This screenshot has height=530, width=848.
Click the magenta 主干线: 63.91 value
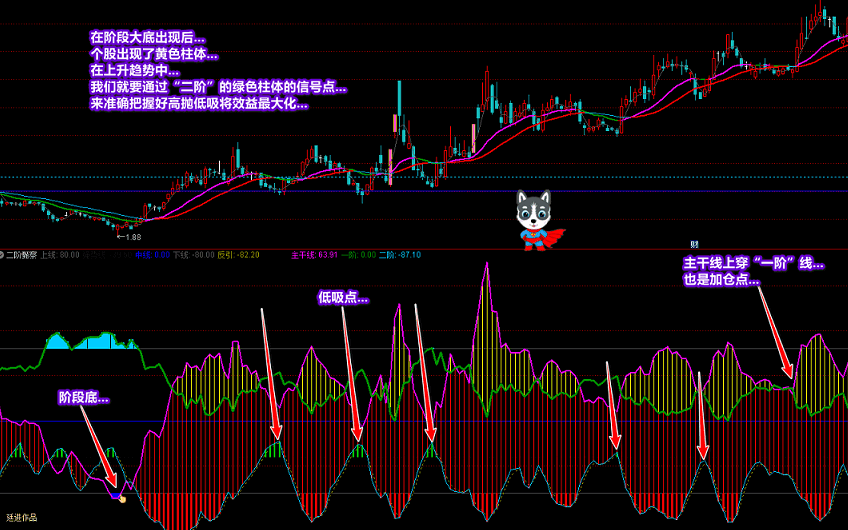(314, 255)
